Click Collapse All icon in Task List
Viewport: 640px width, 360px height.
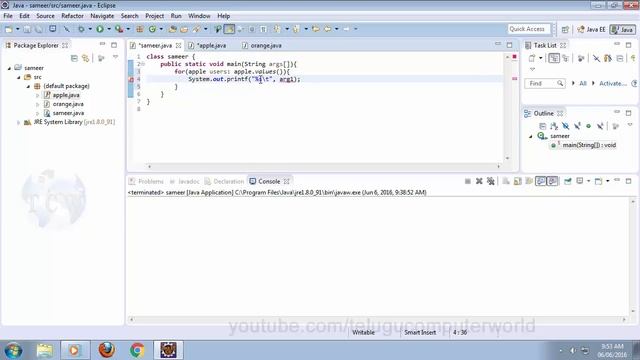click(x=620, y=58)
